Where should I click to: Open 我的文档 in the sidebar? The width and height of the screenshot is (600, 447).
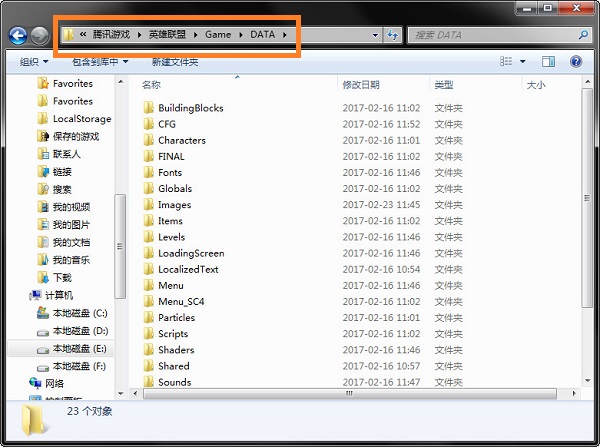[71, 242]
